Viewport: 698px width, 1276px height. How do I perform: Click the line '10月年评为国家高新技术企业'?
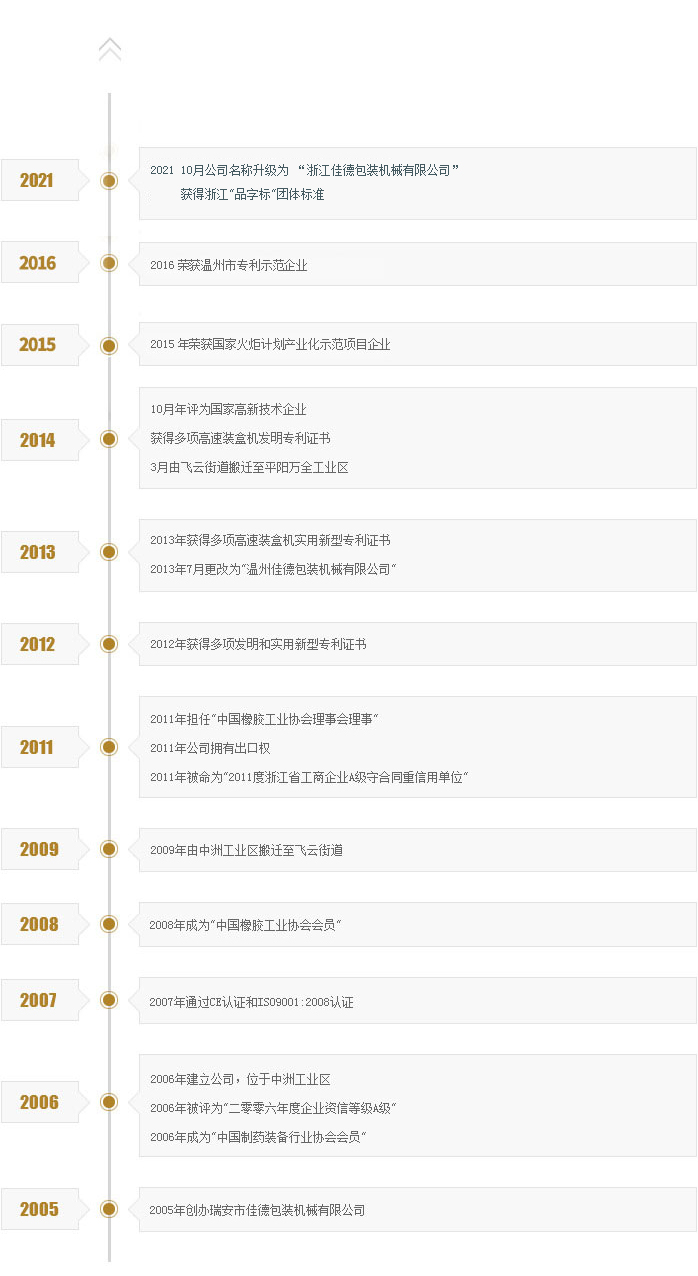coord(228,409)
